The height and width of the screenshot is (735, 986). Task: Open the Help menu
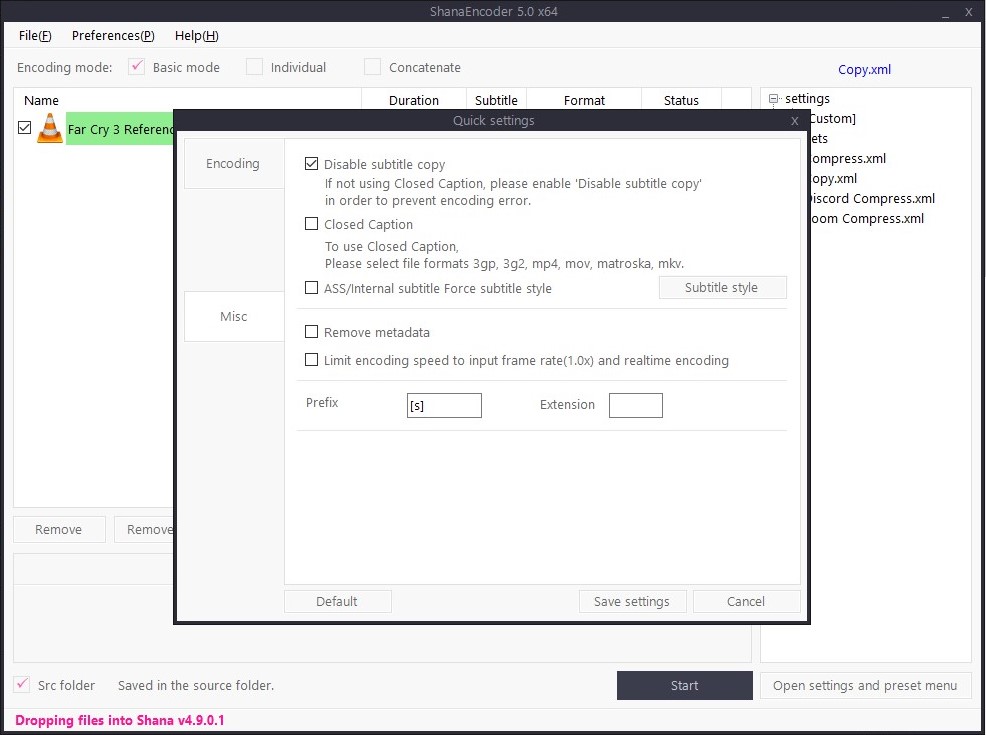(x=197, y=36)
